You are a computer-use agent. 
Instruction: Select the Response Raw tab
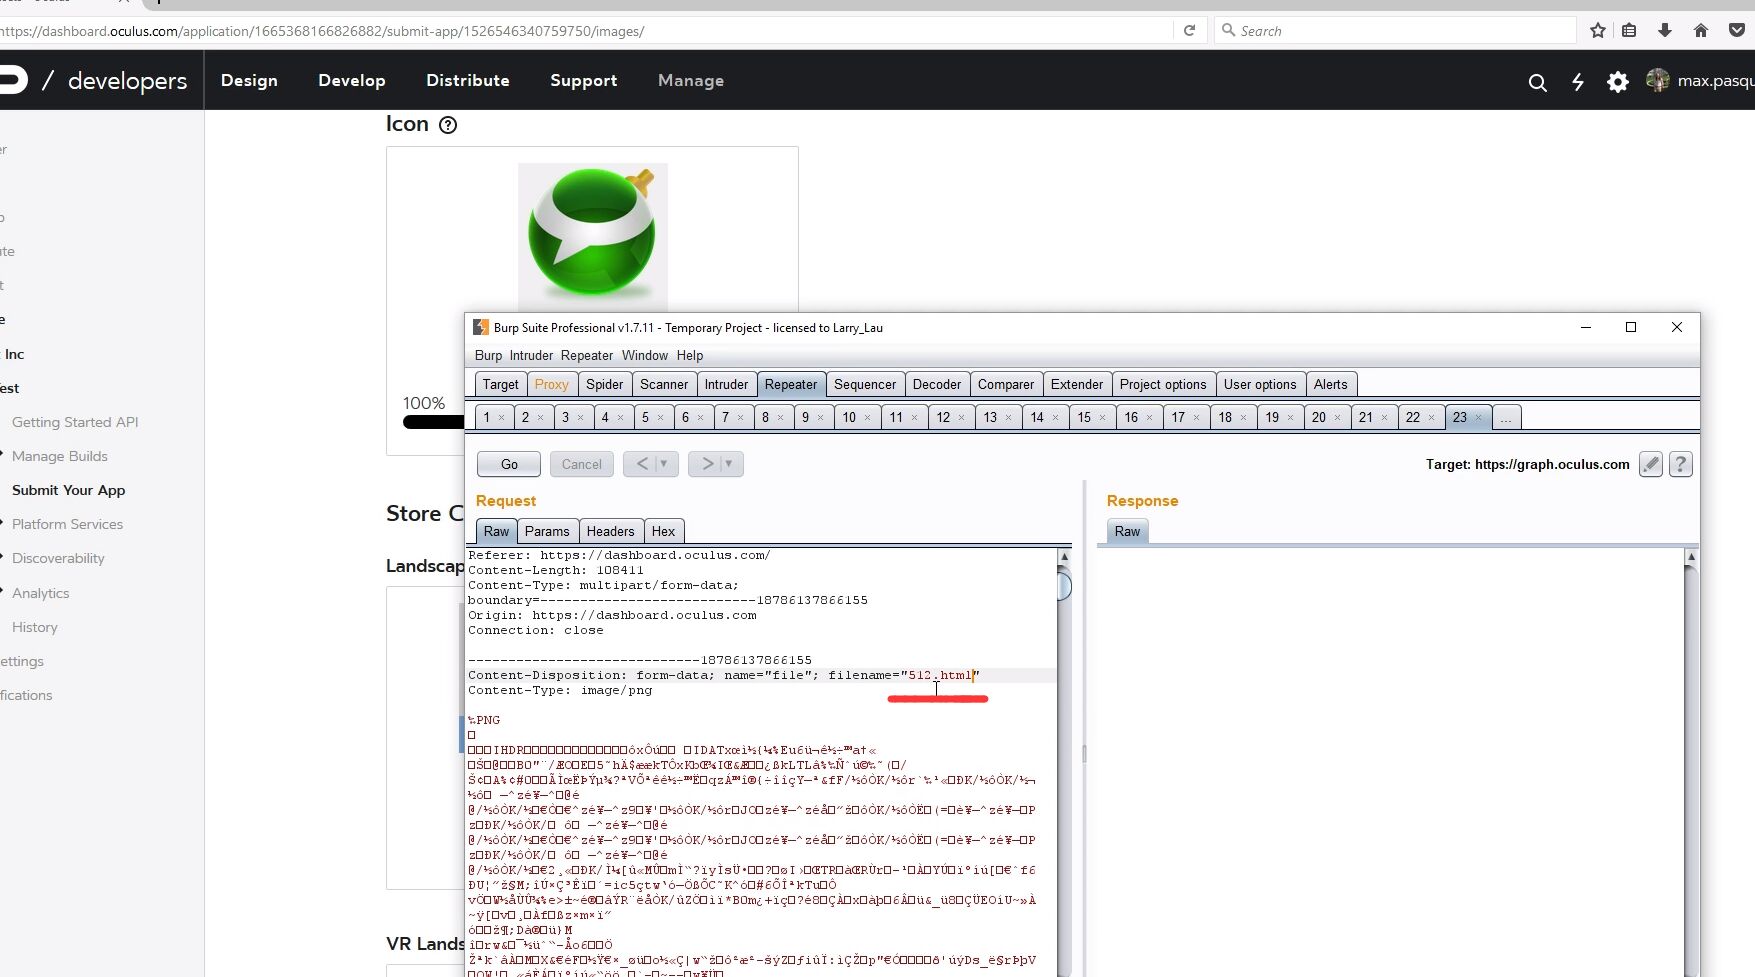pos(1127,531)
